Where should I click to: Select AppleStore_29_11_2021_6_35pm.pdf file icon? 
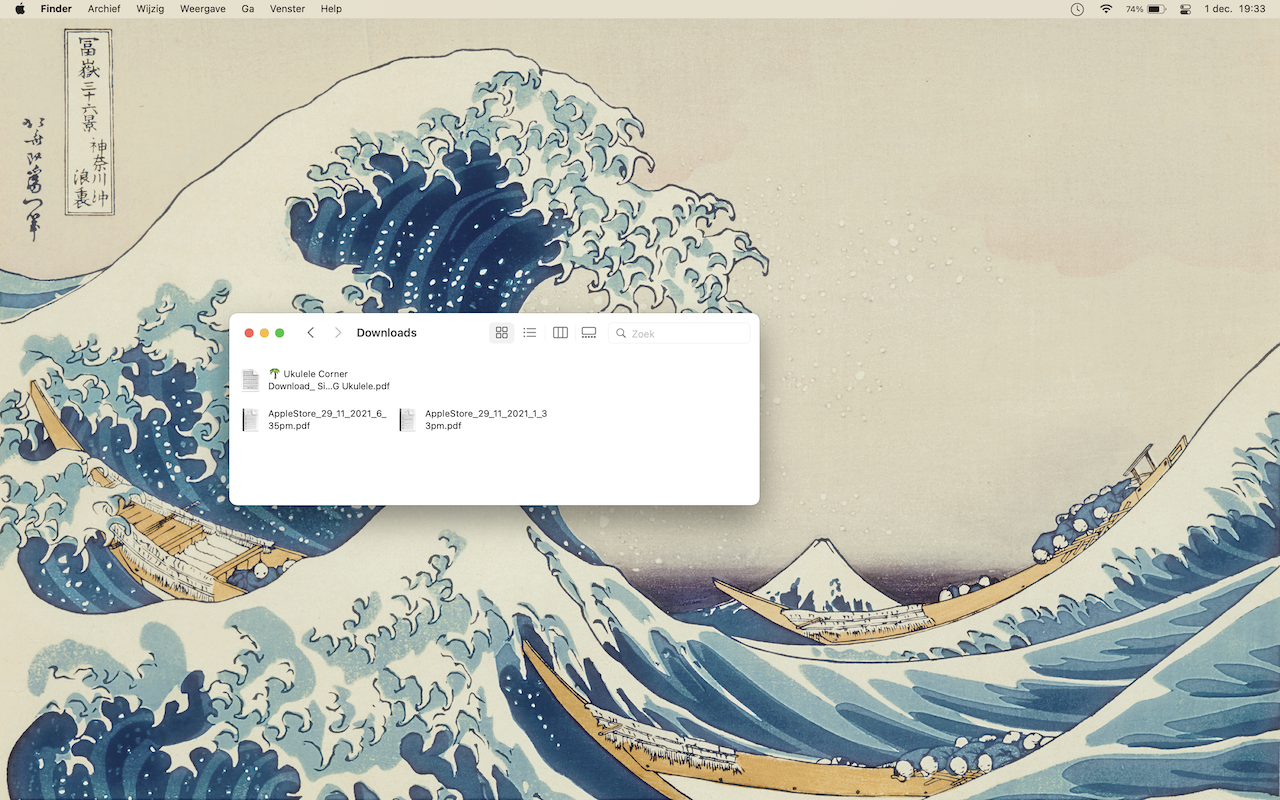click(x=250, y=420)
